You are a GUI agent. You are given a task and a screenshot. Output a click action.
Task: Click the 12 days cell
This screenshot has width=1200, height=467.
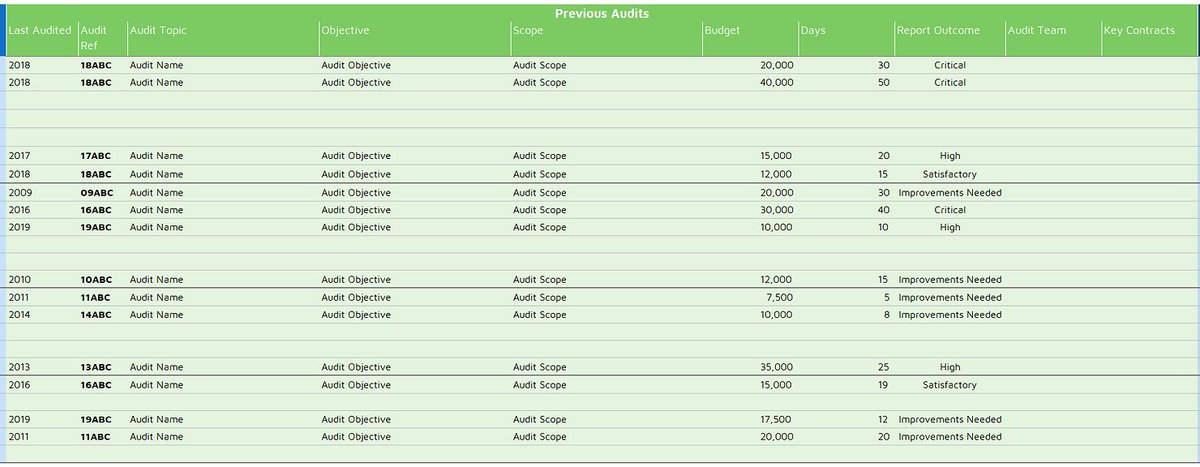coord(884,420)
